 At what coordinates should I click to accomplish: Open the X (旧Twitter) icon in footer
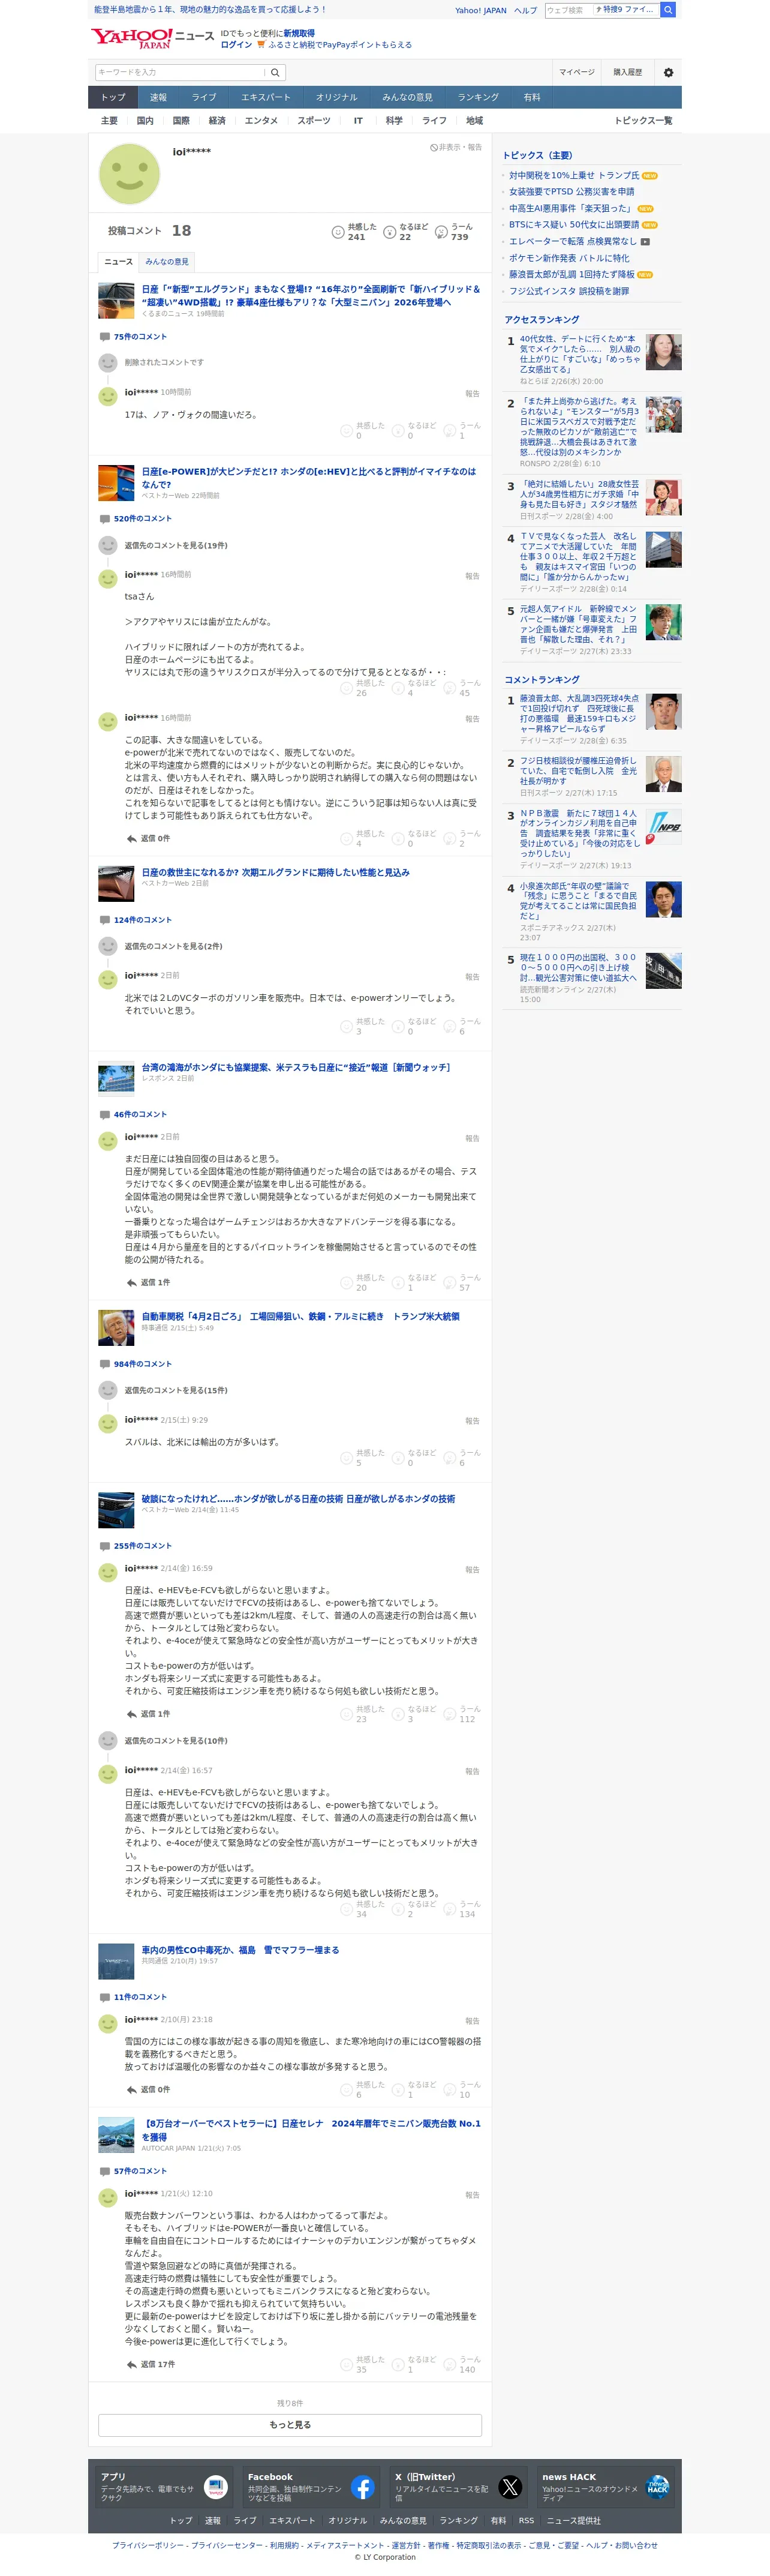(x=510, y=2486)
